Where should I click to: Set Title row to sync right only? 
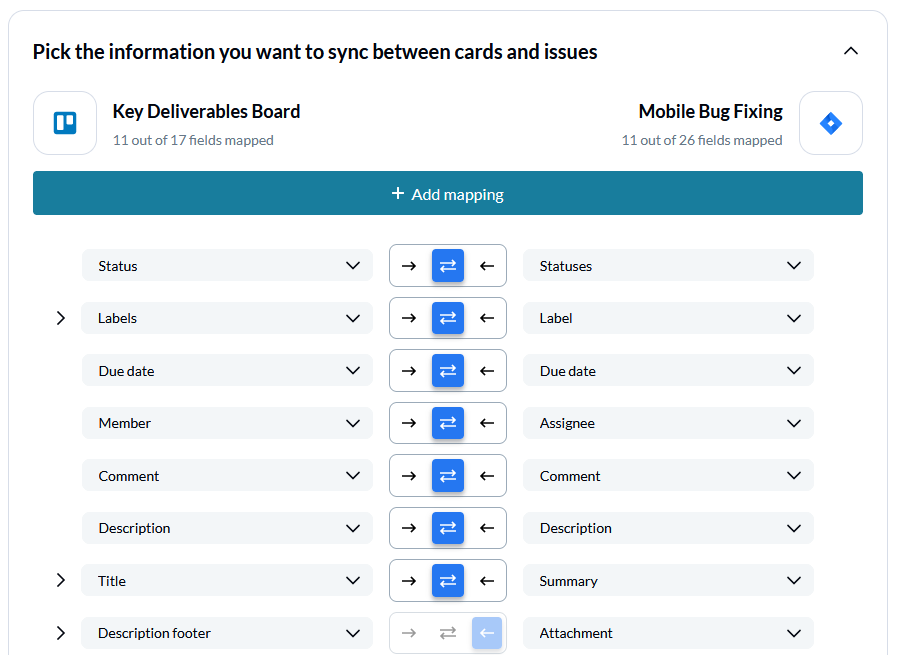[x=409, y=581]
